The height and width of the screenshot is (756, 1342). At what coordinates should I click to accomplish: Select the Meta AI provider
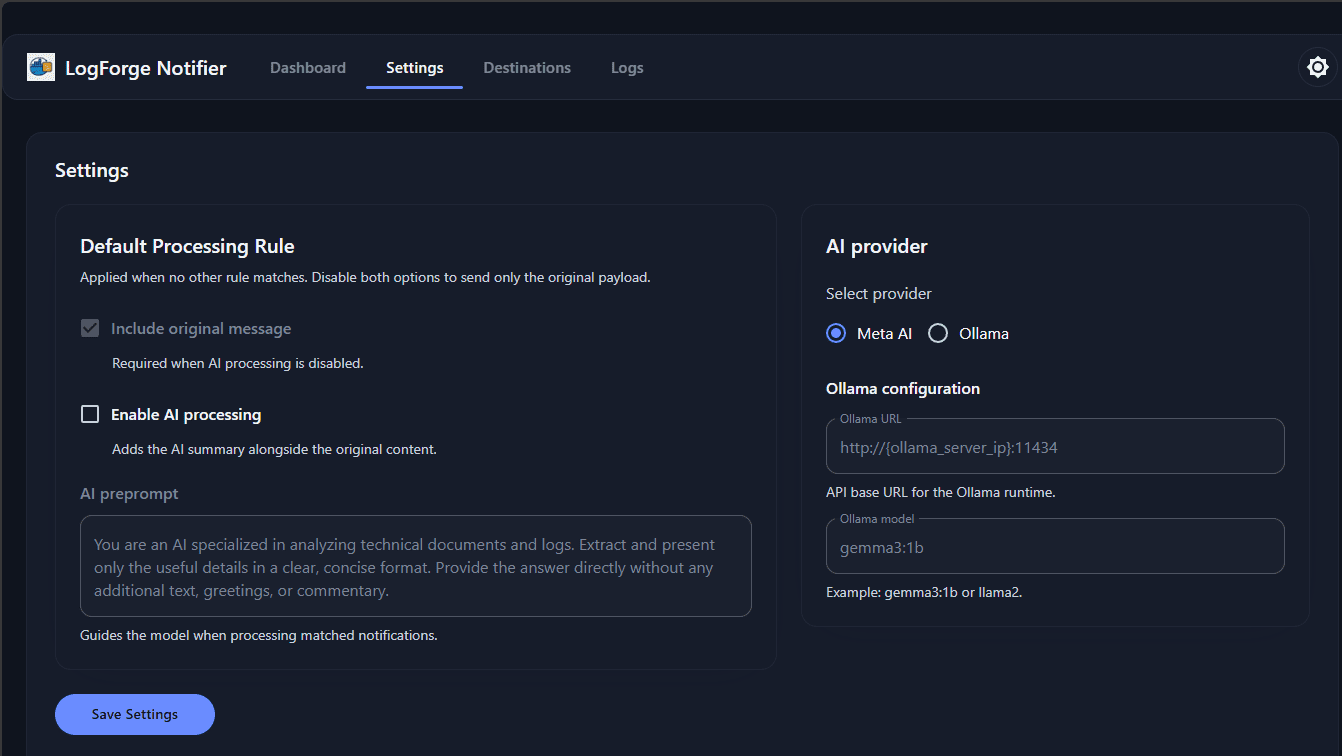pyautogui.click(x=835, y=333)
